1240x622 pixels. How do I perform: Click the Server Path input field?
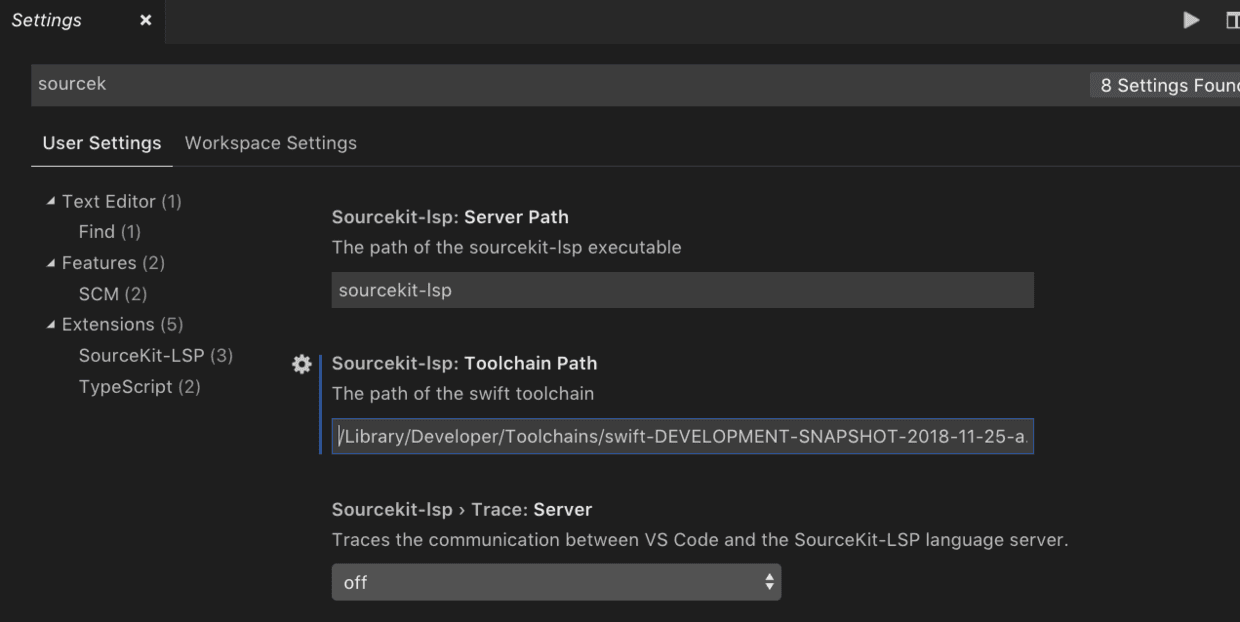coord(682,291)
